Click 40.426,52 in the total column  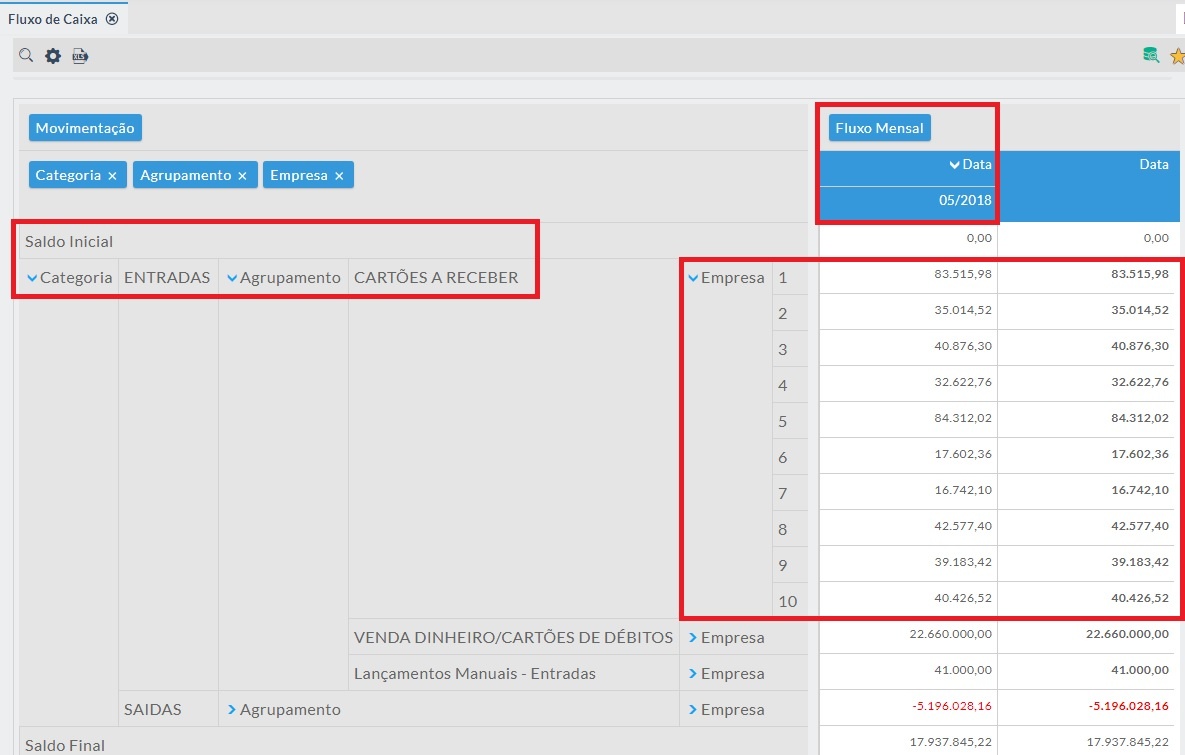click(1140, 598)
